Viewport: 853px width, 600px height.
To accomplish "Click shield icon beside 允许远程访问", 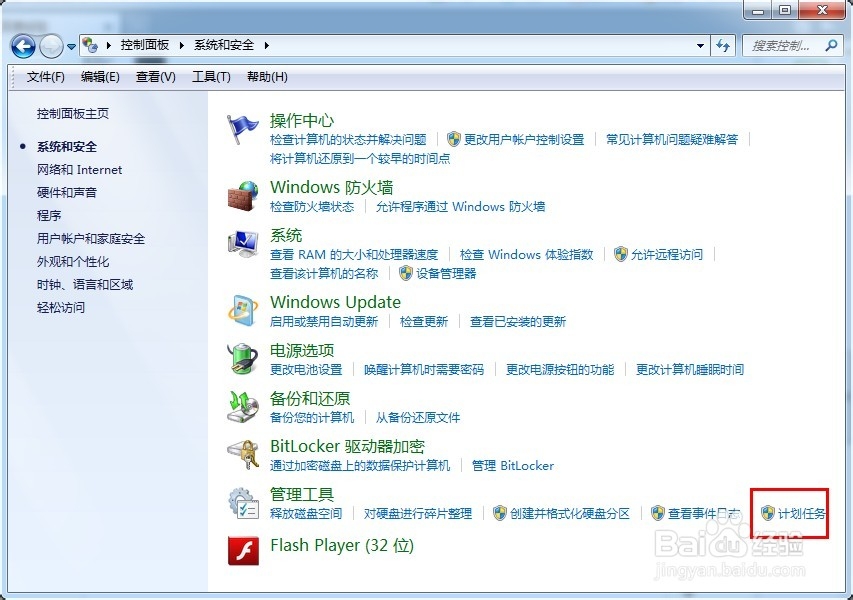I will click(621, 254).
